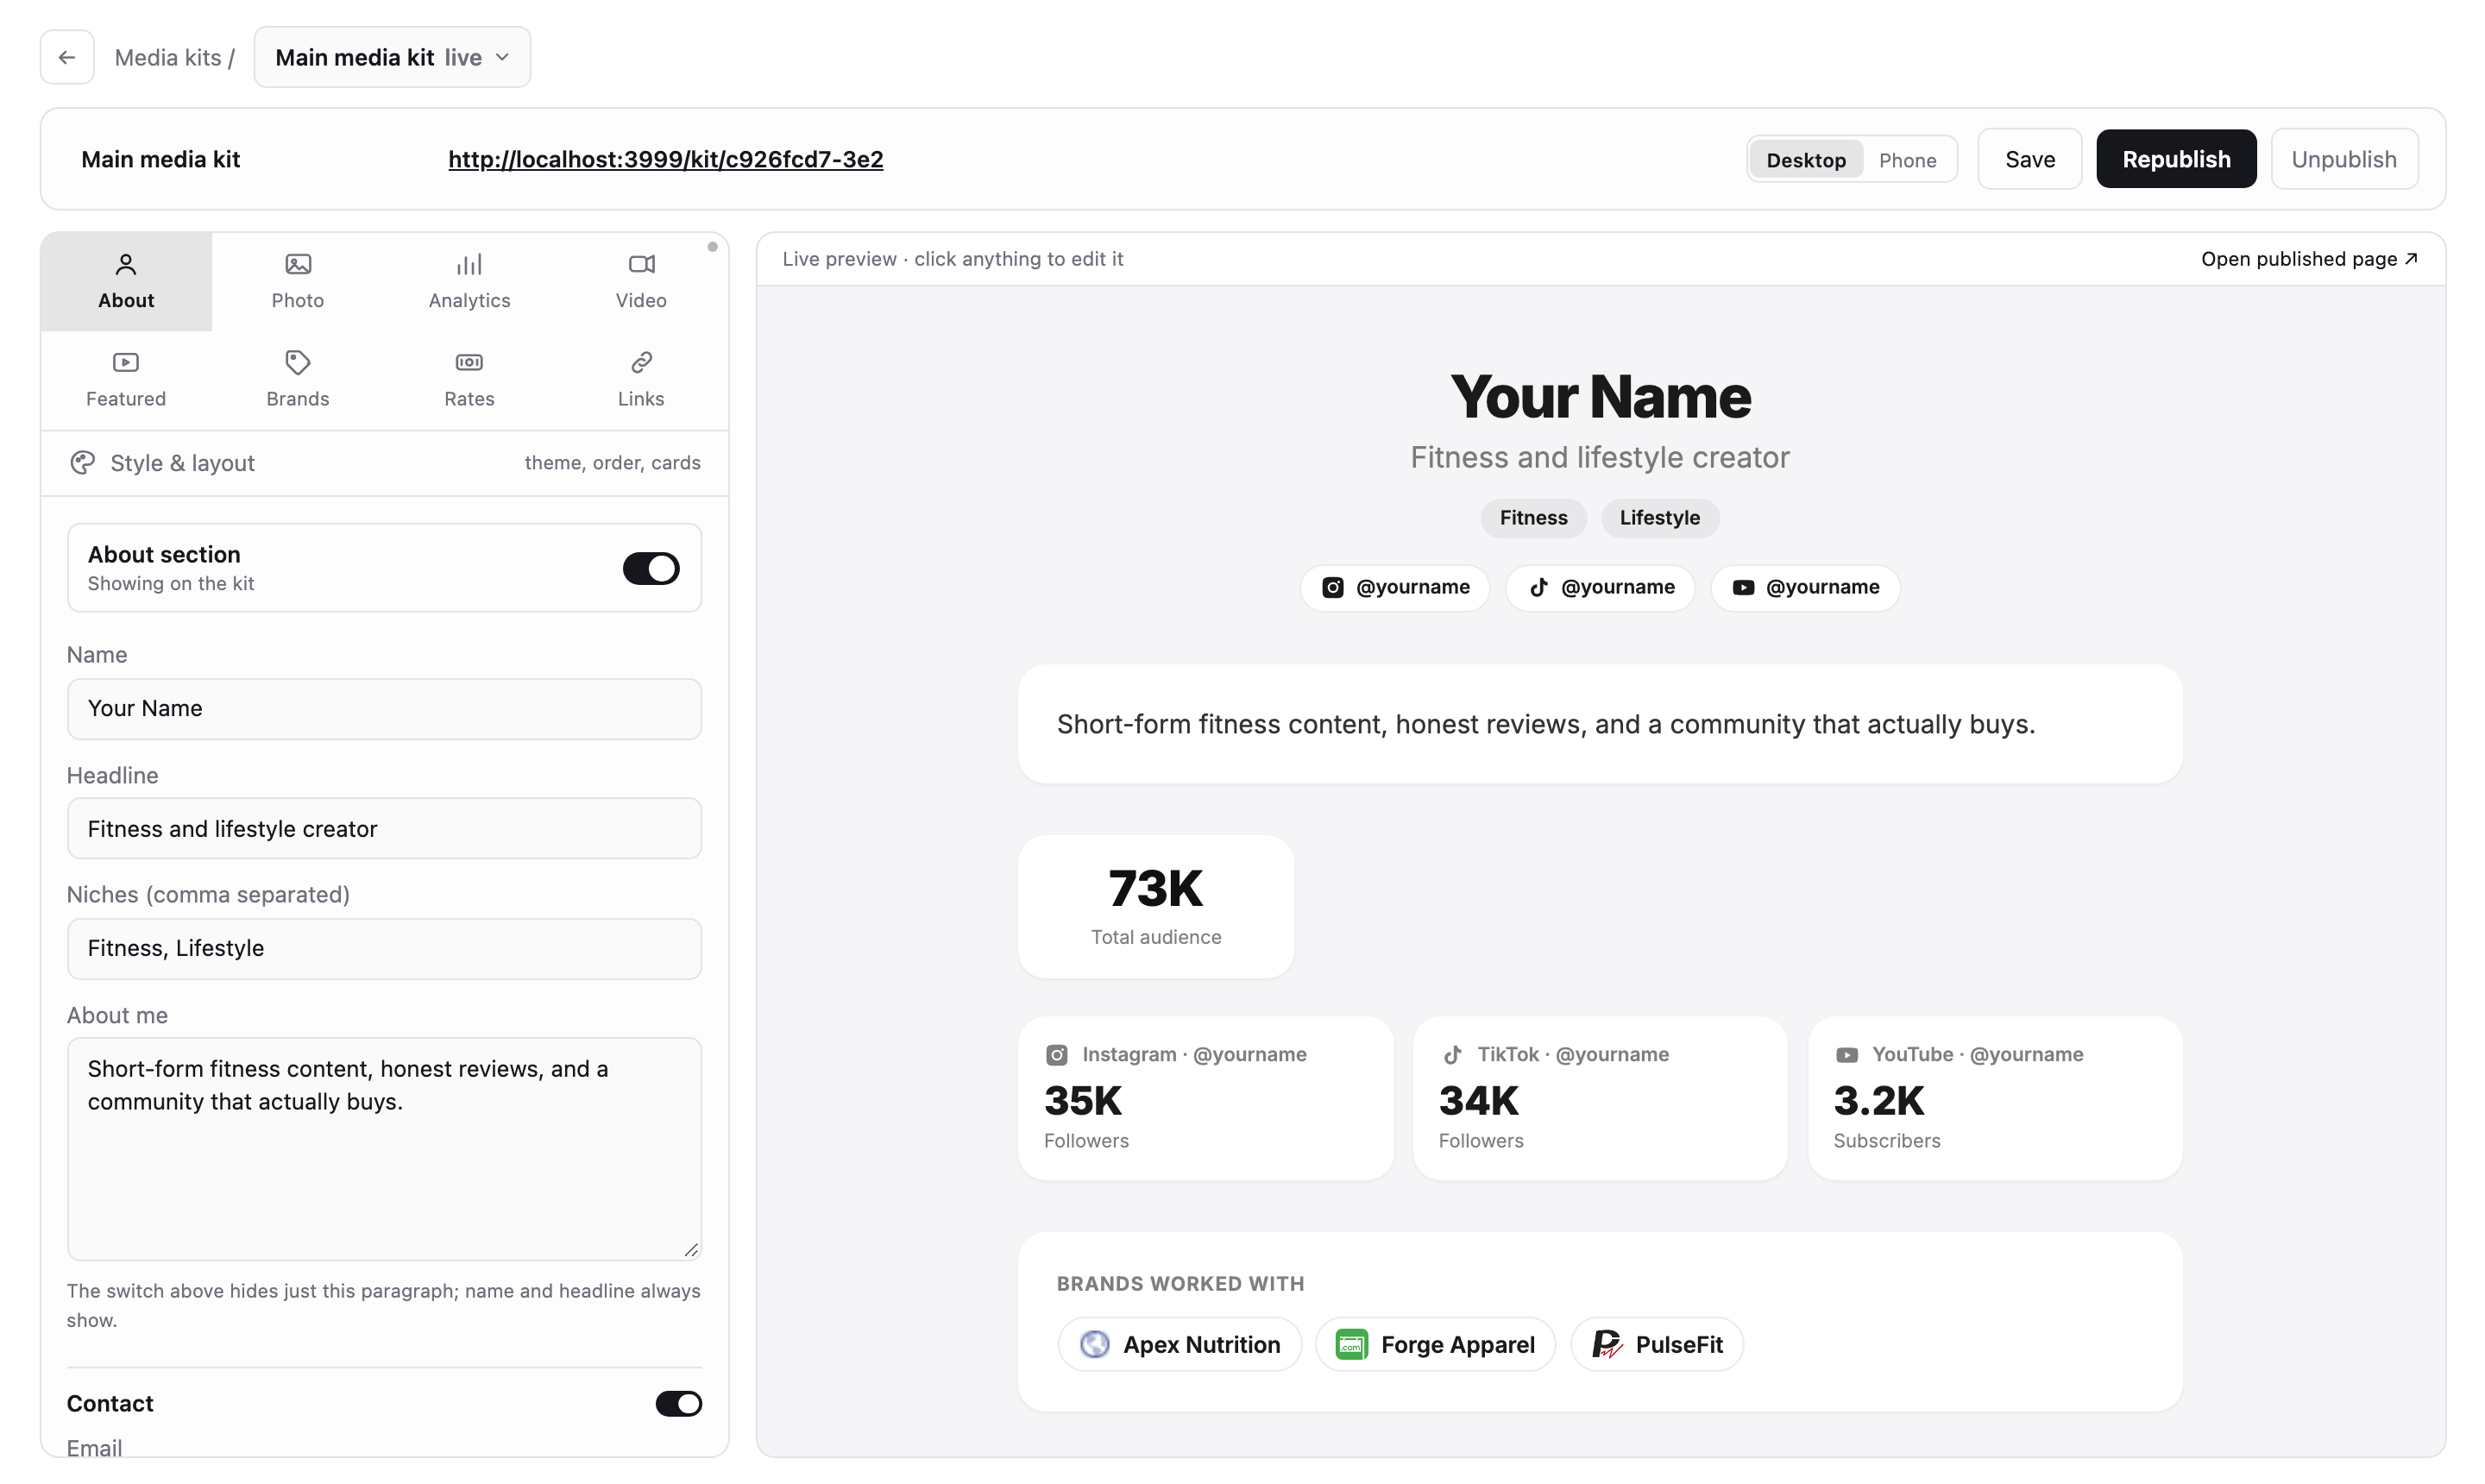Click the Instagram icon in stats card
The width and height of the screenshot is (2485, 1484).
click(x=1057, y=1055)
